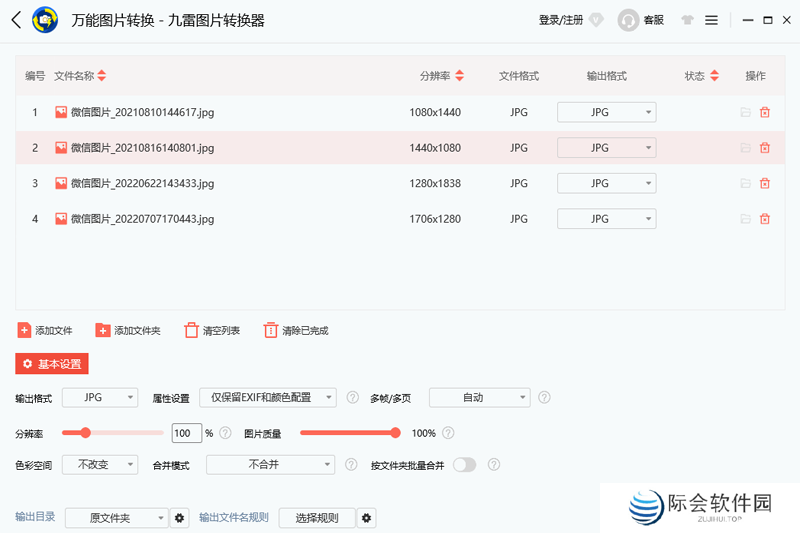
Task: Open file name rule settings gear
Action: tap(367, 518)
